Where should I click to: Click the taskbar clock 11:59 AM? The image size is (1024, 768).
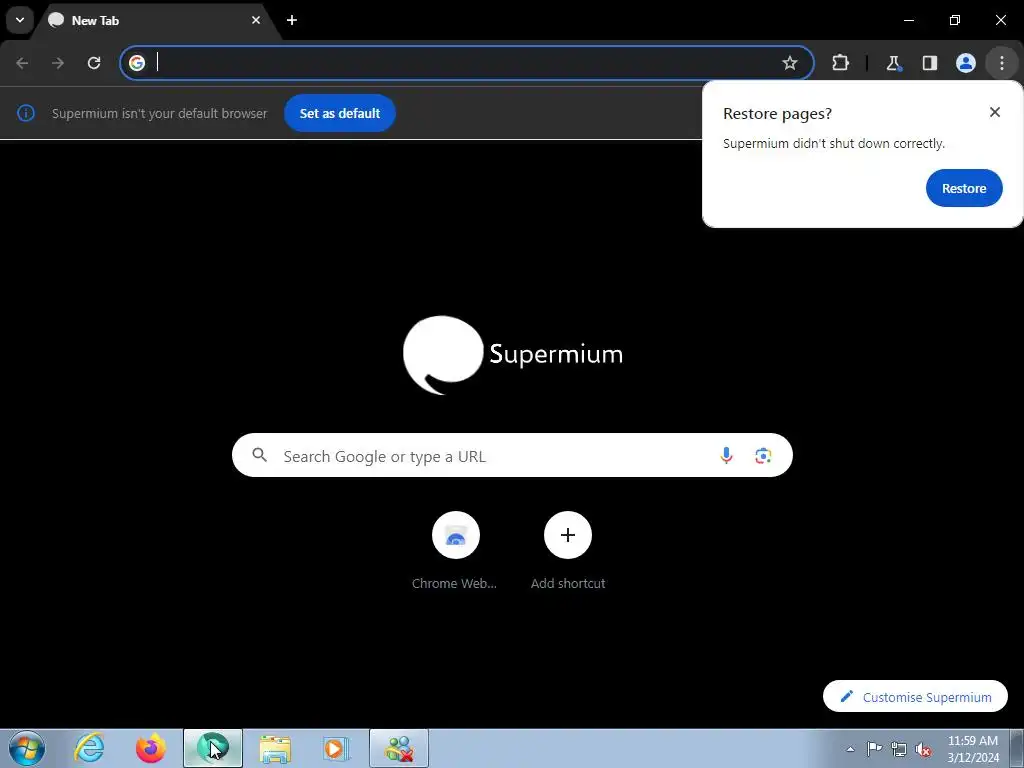972,748
